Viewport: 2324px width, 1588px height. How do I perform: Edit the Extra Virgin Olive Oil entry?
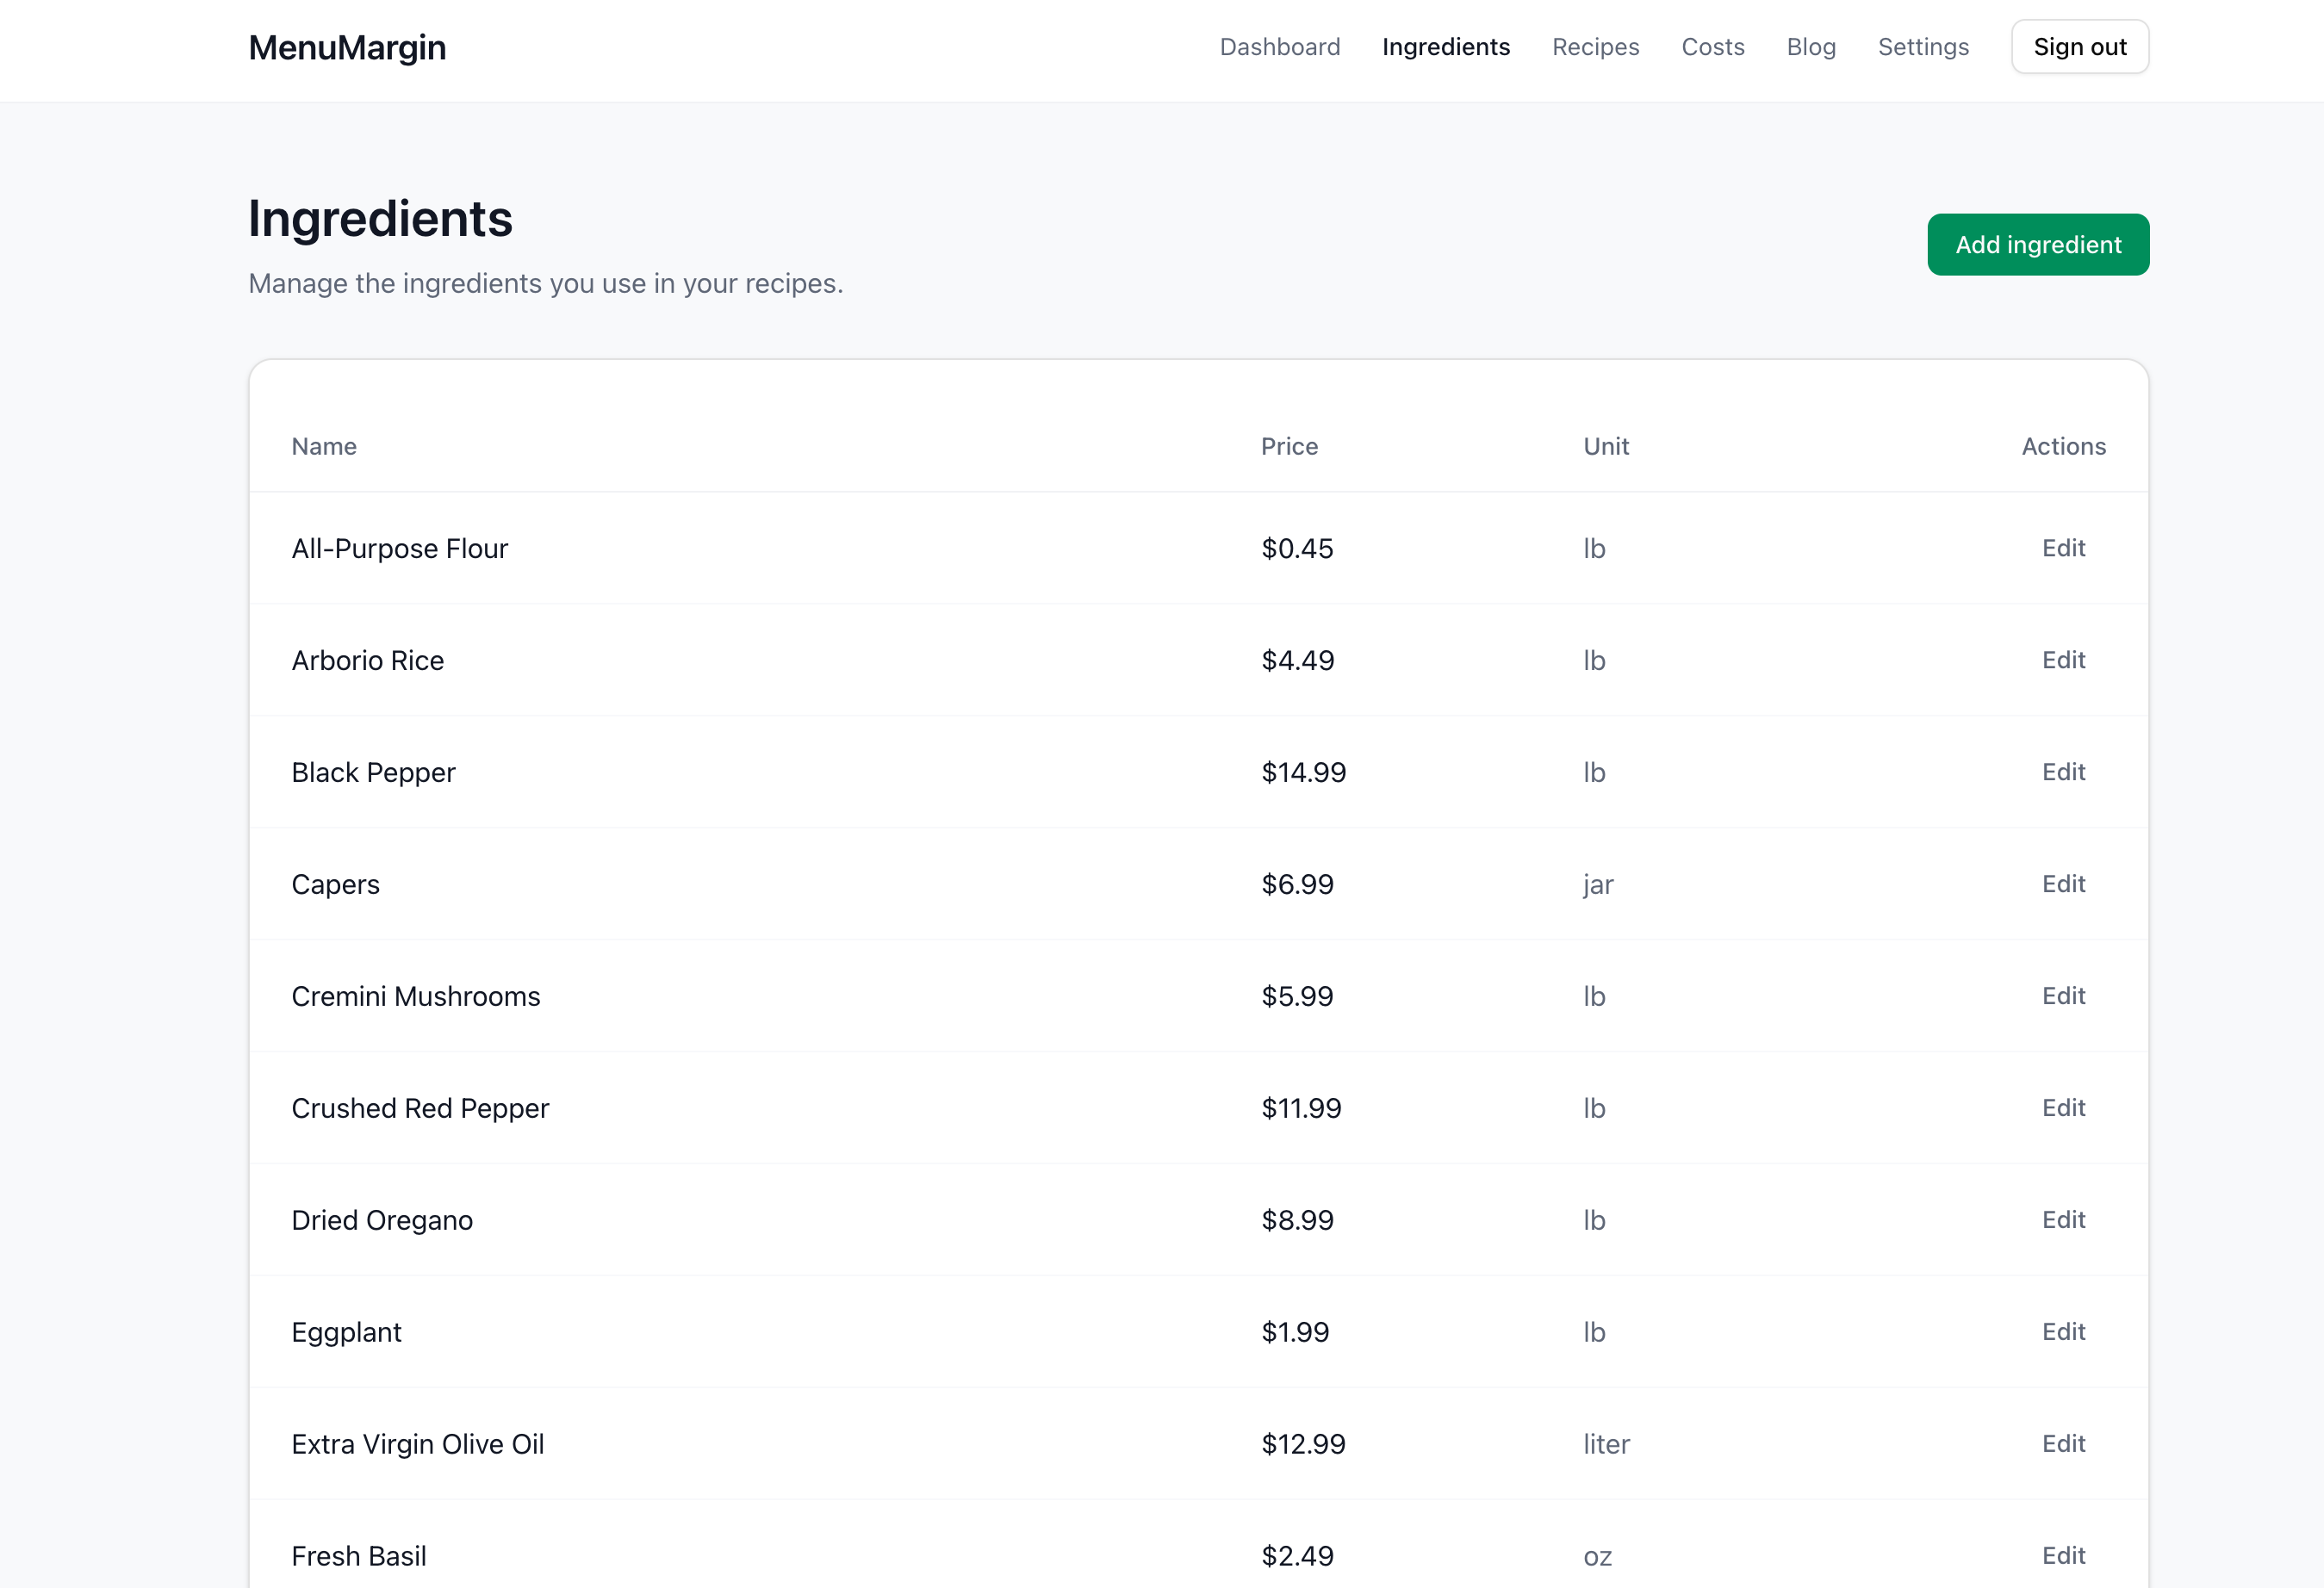coord(2063,1443)
